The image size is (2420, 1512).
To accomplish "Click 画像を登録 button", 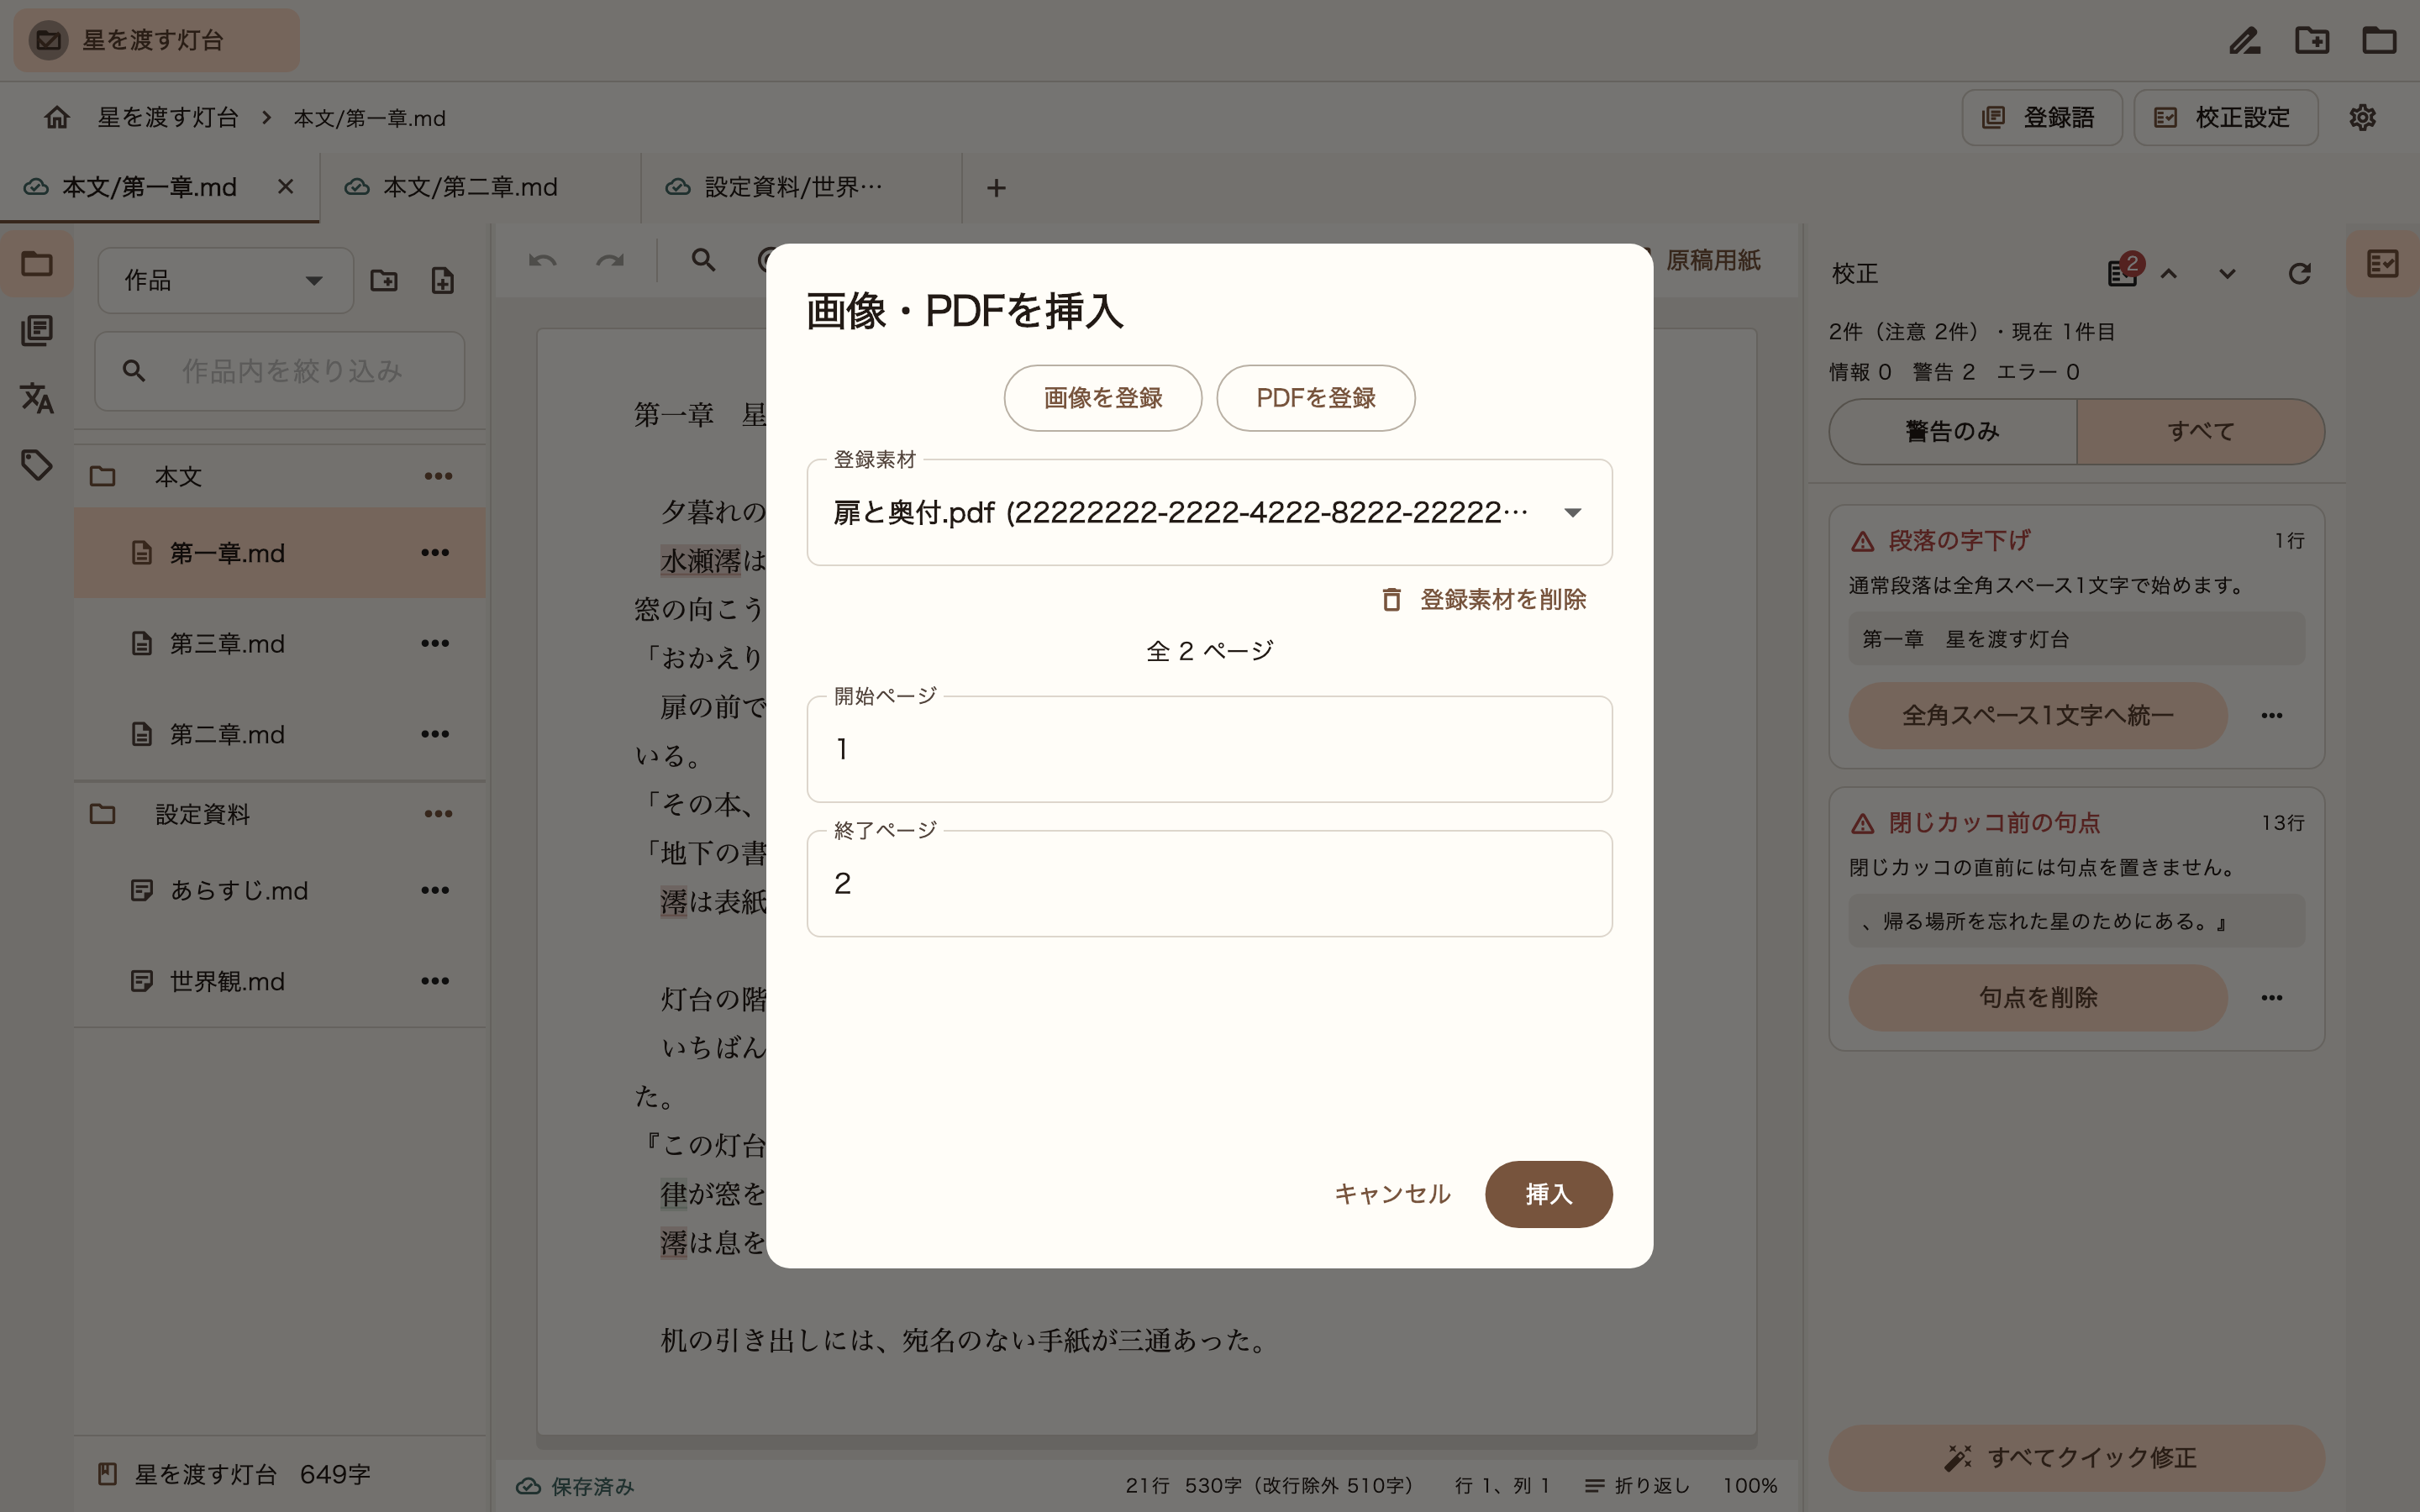I will (1103, 398).
